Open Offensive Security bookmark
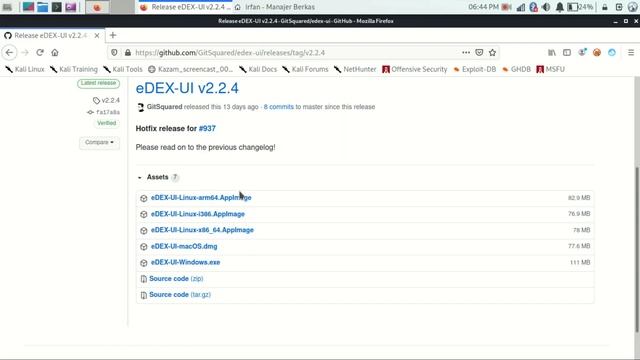This screenshot has width=640, height=360. pos(415,69)
